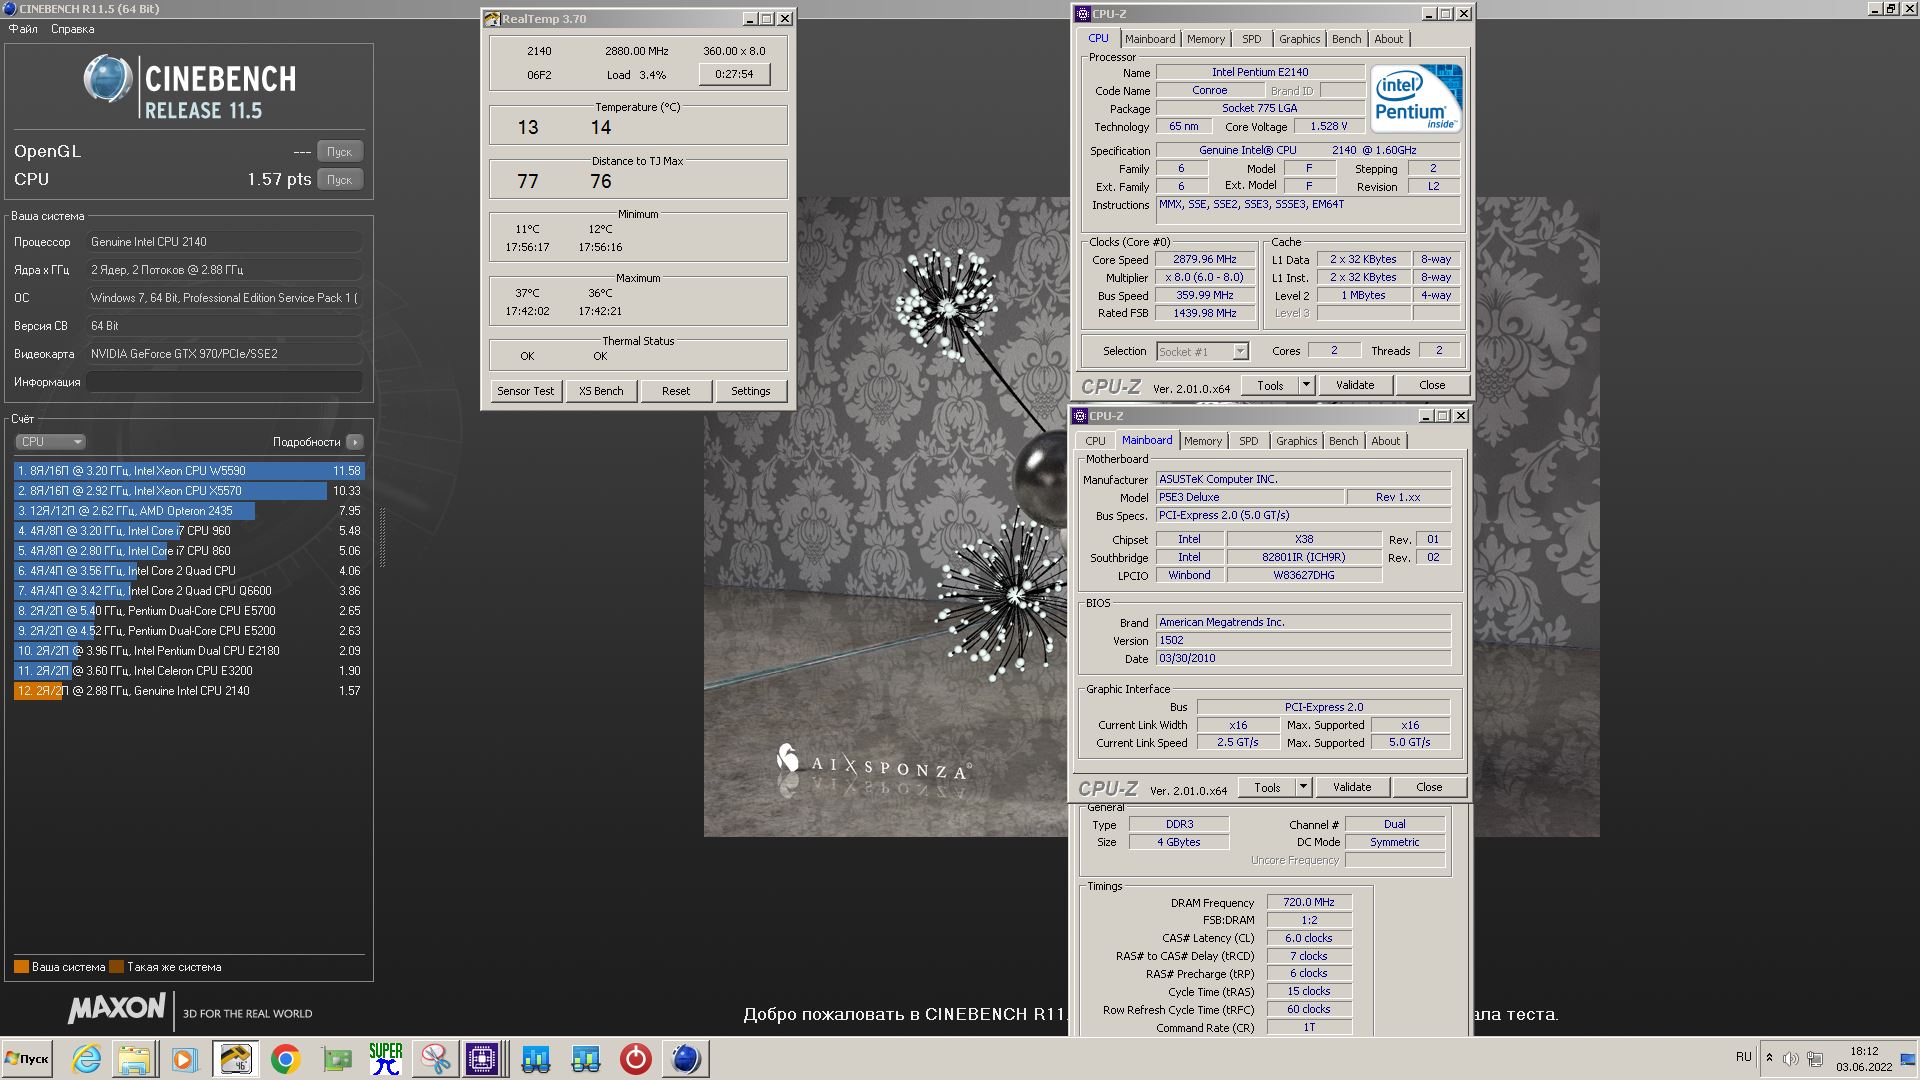Viewport: 1920px width, 1080px height.
Task: Click the red power button taskbar icon
Action: tap(635, 1059)
